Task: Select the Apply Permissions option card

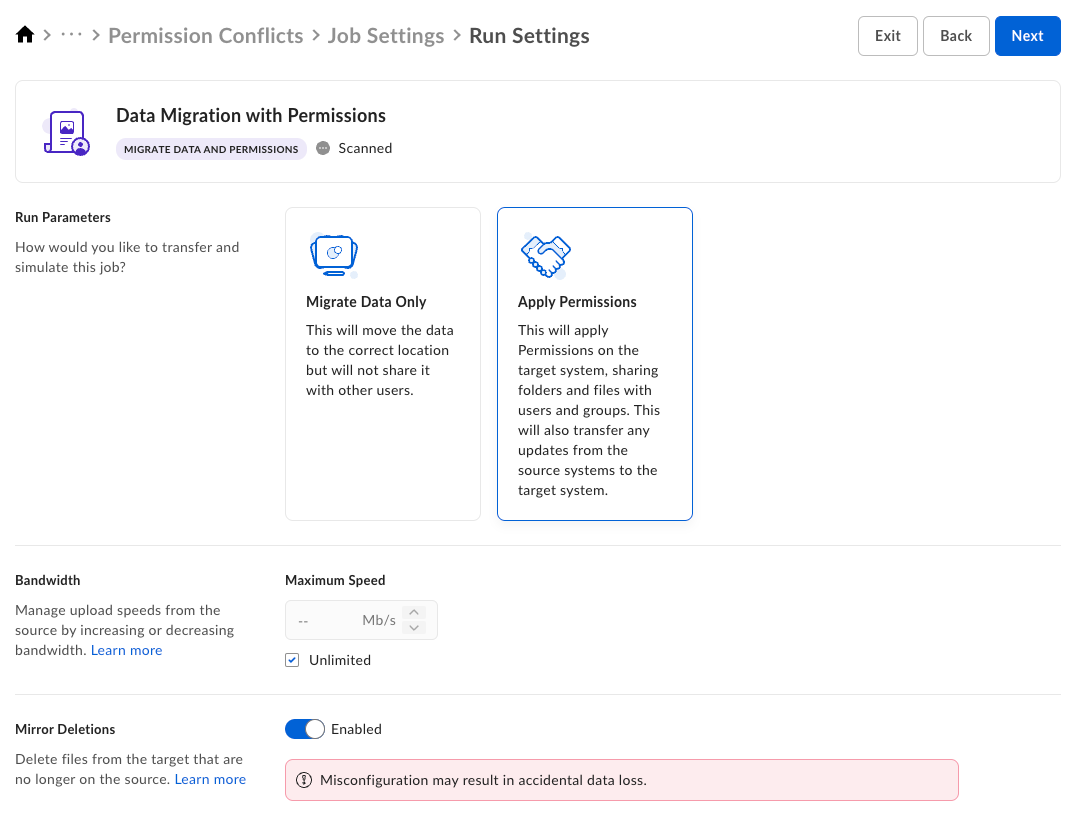Action: (x=594, y=364)
